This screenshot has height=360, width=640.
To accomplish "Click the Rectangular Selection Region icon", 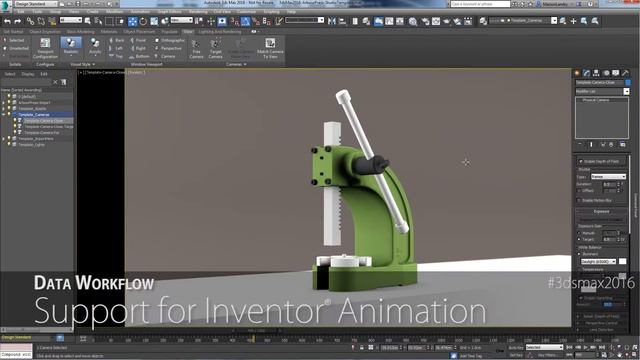I will (109, 21).
